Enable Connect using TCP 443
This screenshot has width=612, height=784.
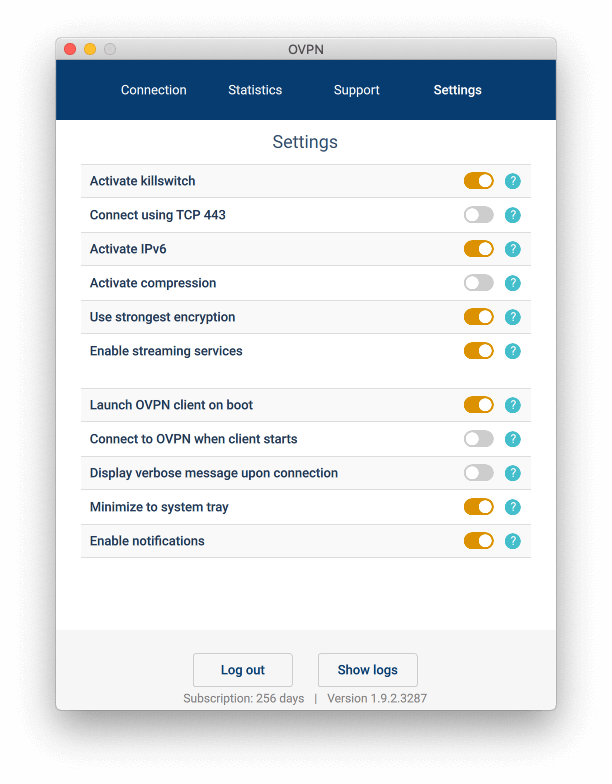pos(478,215)
